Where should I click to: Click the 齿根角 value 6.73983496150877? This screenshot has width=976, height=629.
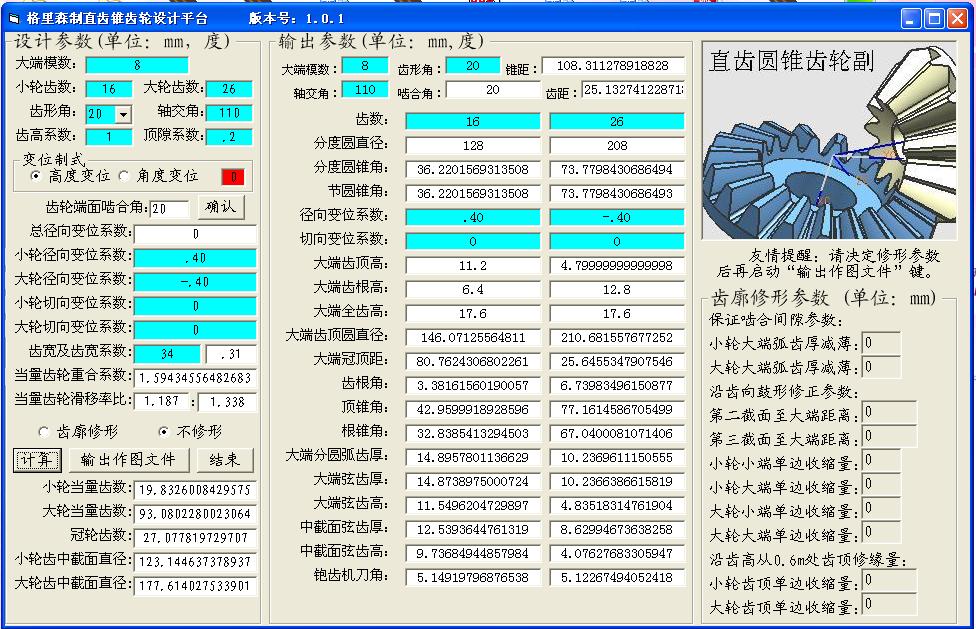click(617, 386)
